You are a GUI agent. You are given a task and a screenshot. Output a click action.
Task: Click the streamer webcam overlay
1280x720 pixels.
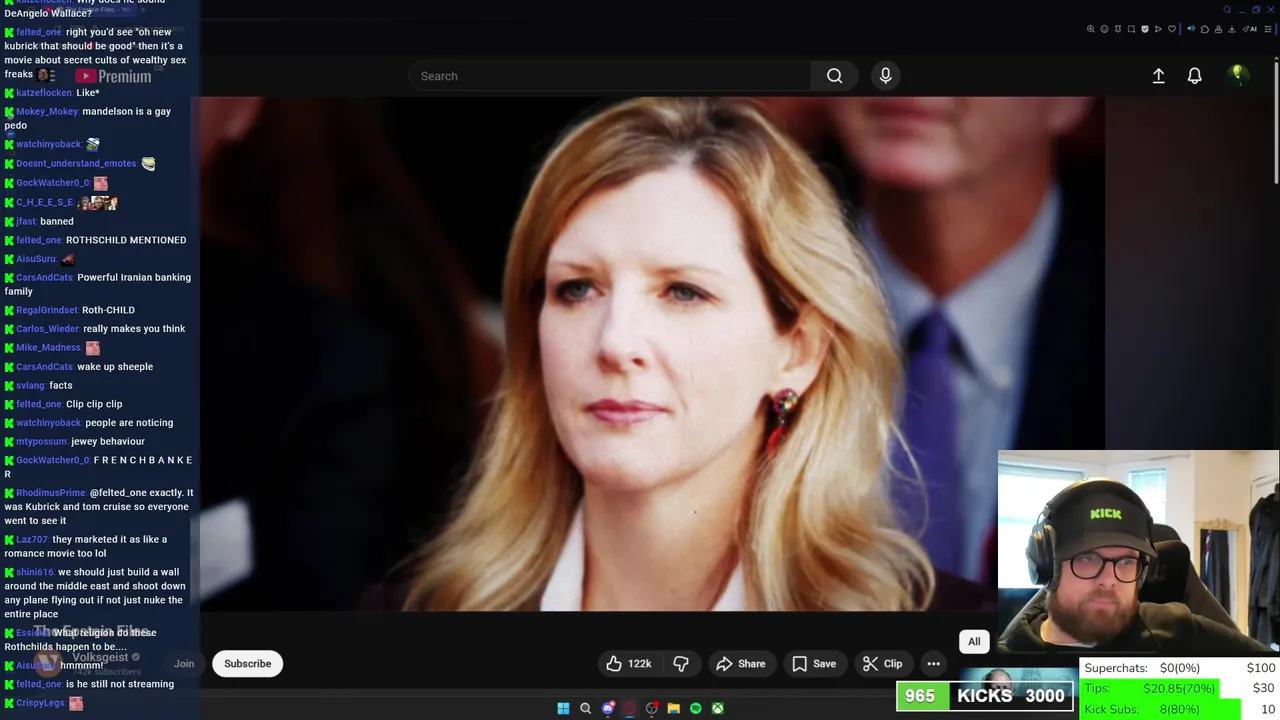tap(1138, 553)
